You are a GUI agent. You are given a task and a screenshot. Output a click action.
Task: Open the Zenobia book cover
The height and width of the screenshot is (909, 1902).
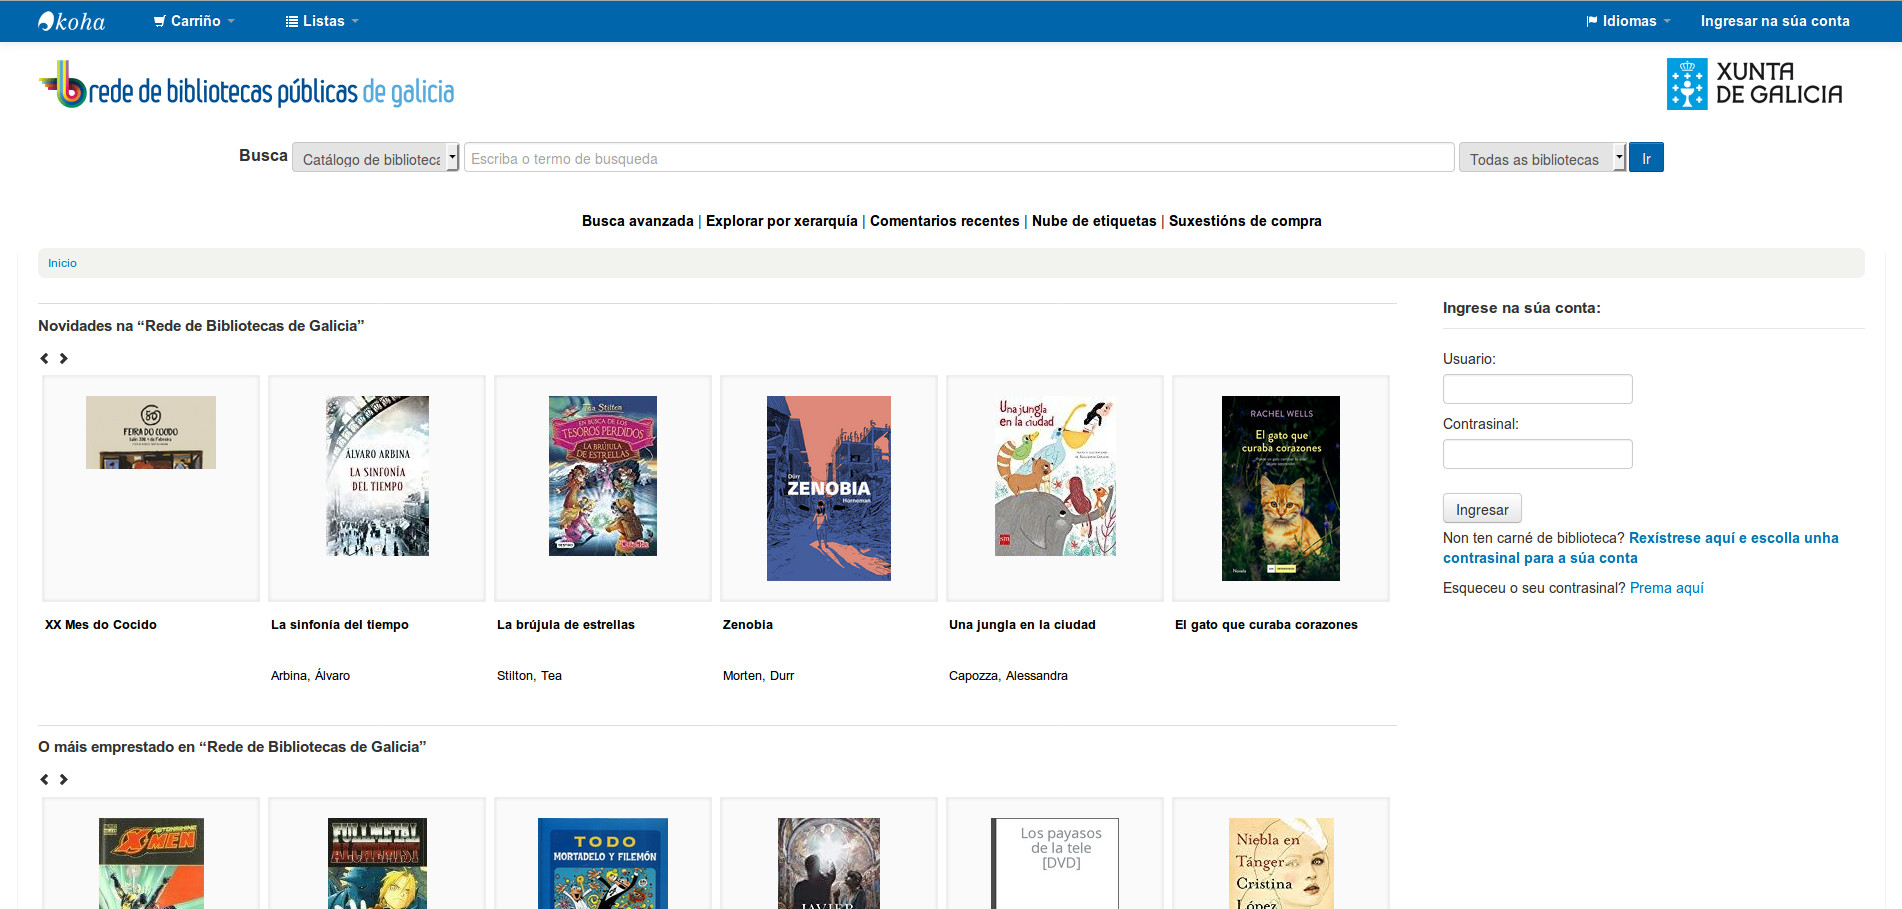coord(828,488)
